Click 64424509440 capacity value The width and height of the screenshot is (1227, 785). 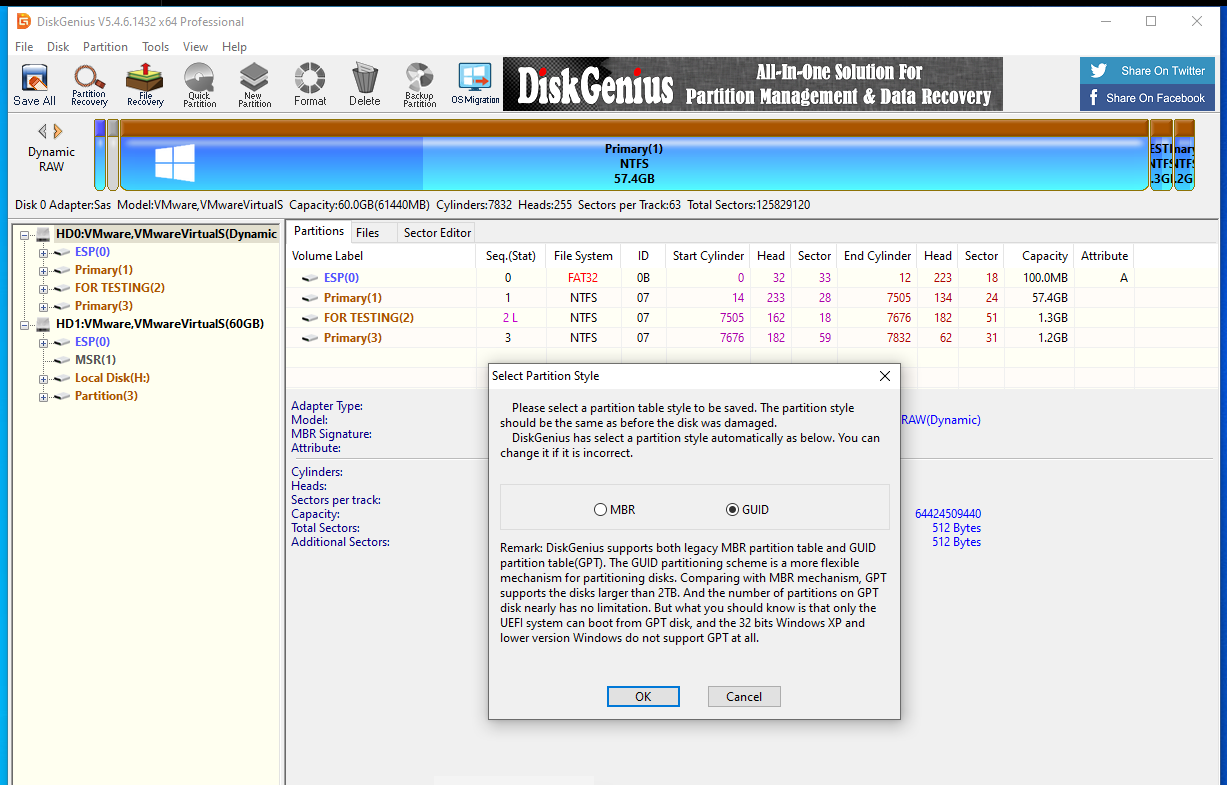(948, 514)
